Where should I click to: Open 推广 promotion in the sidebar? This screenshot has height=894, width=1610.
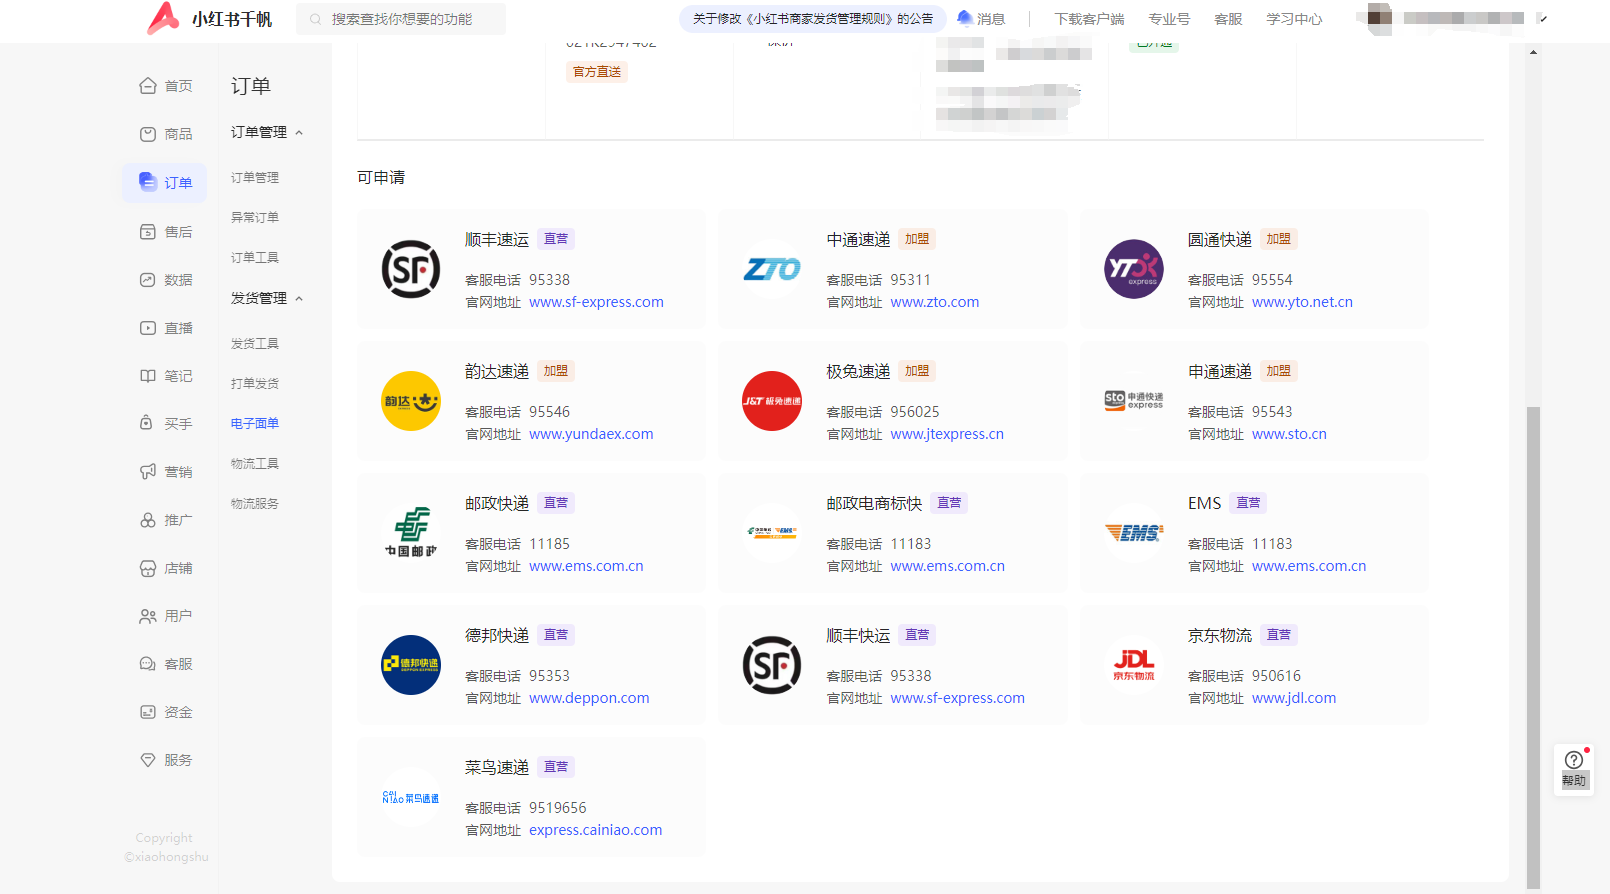pyautogui.click(x=165, y=520)
